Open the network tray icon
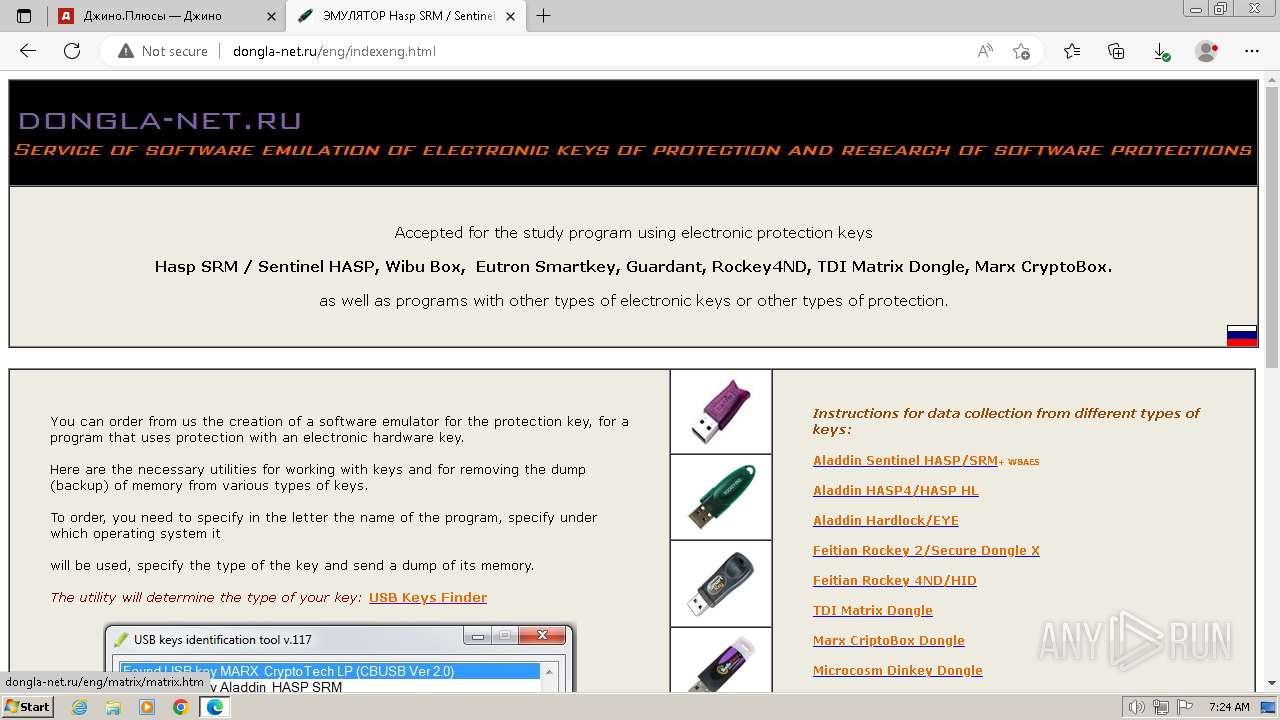1280x720 pixels. click(x=1160, y=707)
